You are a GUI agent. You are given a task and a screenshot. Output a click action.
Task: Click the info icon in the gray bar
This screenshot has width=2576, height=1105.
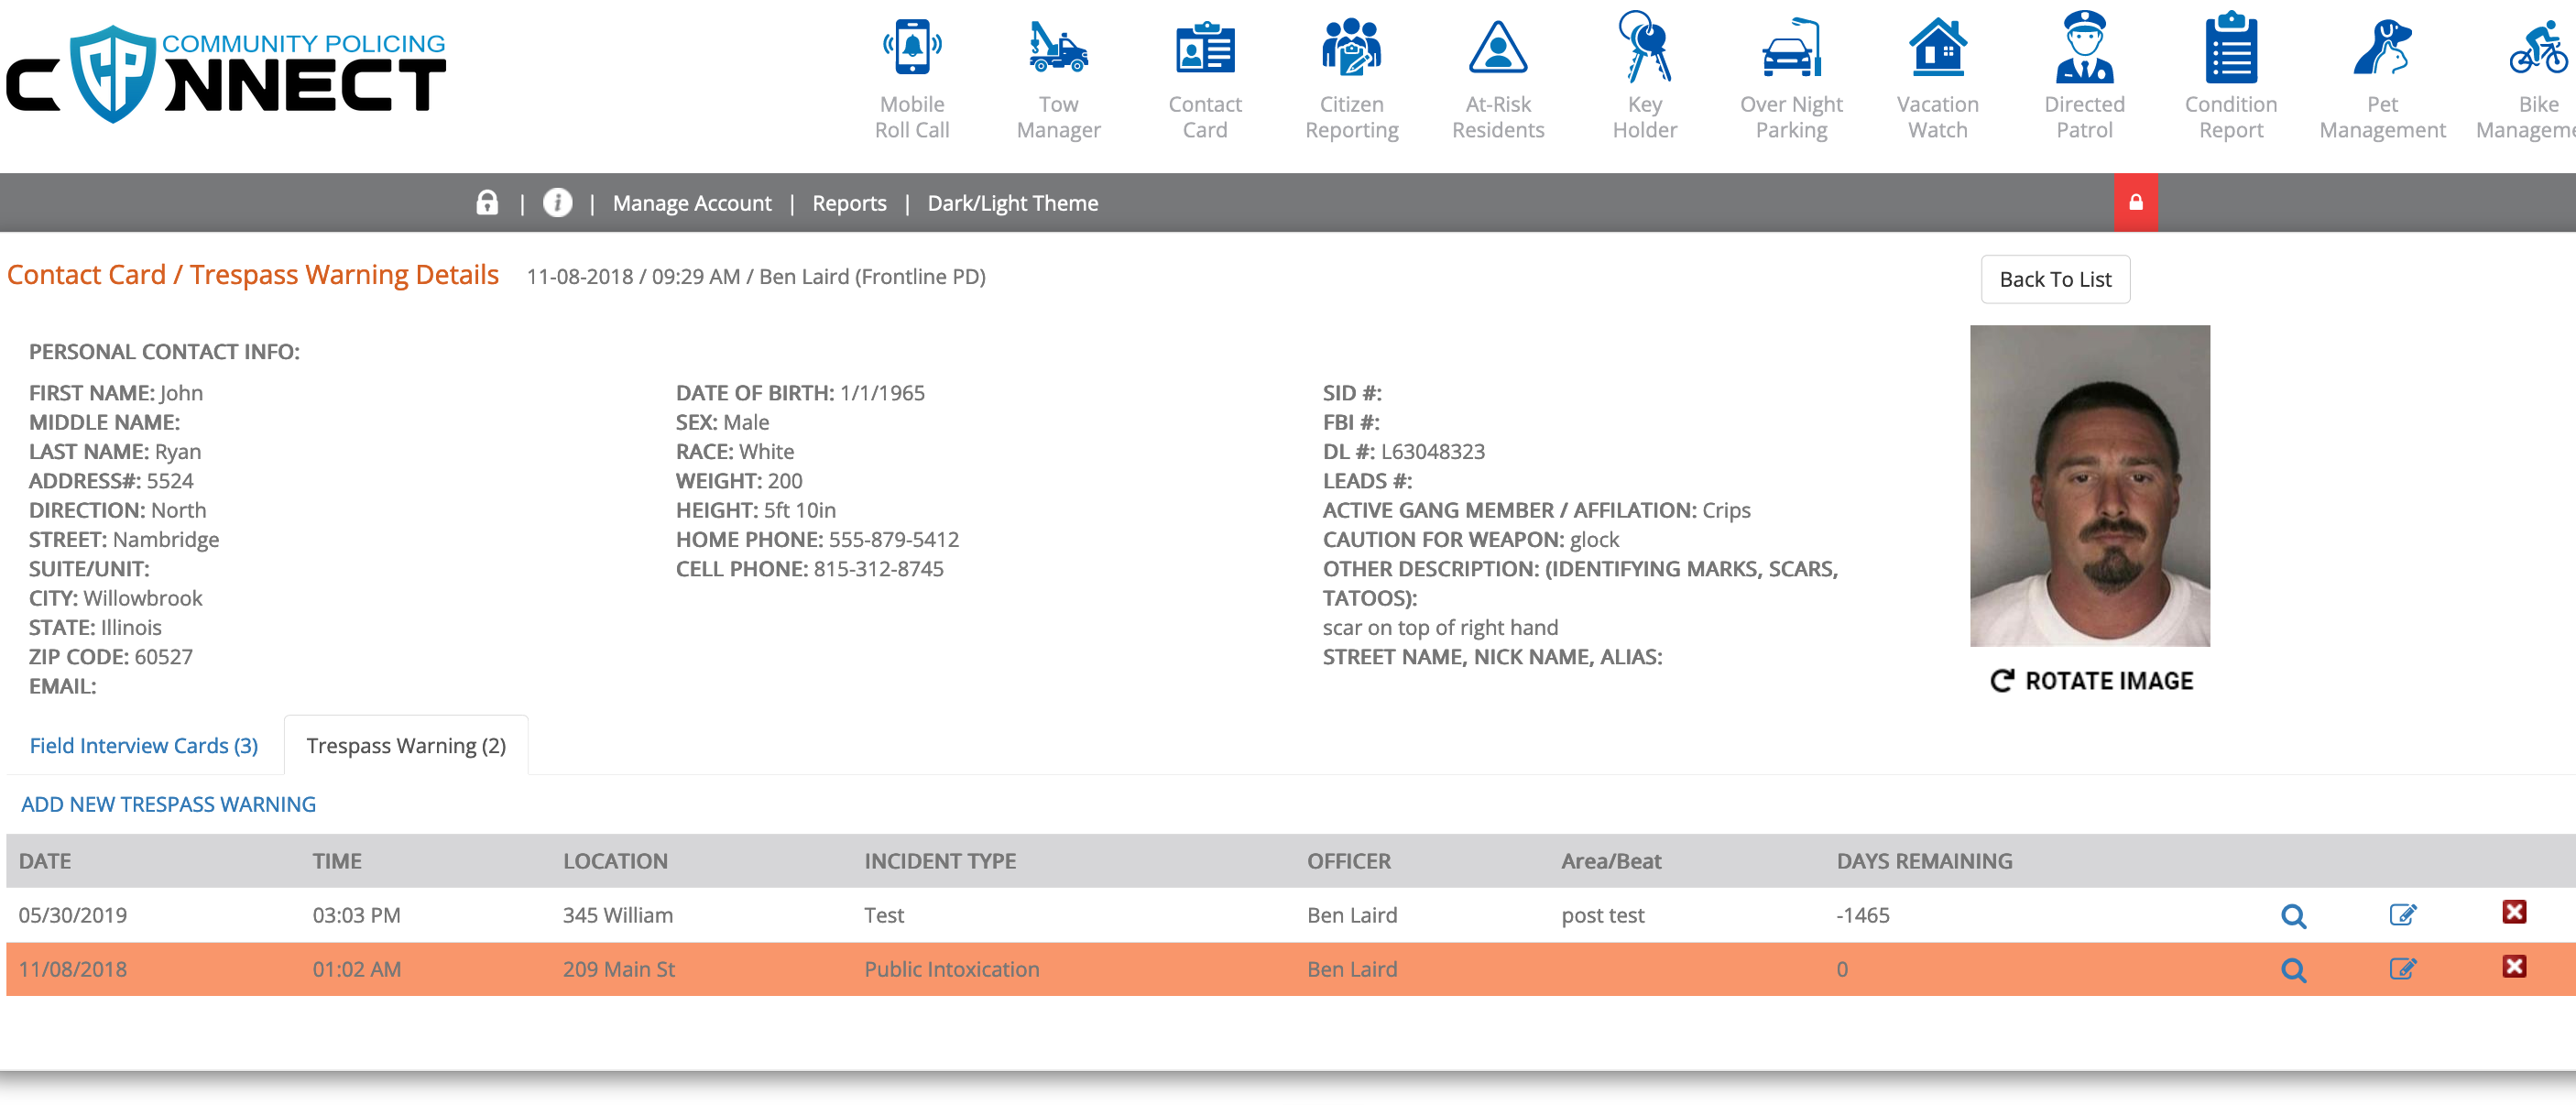557,202
